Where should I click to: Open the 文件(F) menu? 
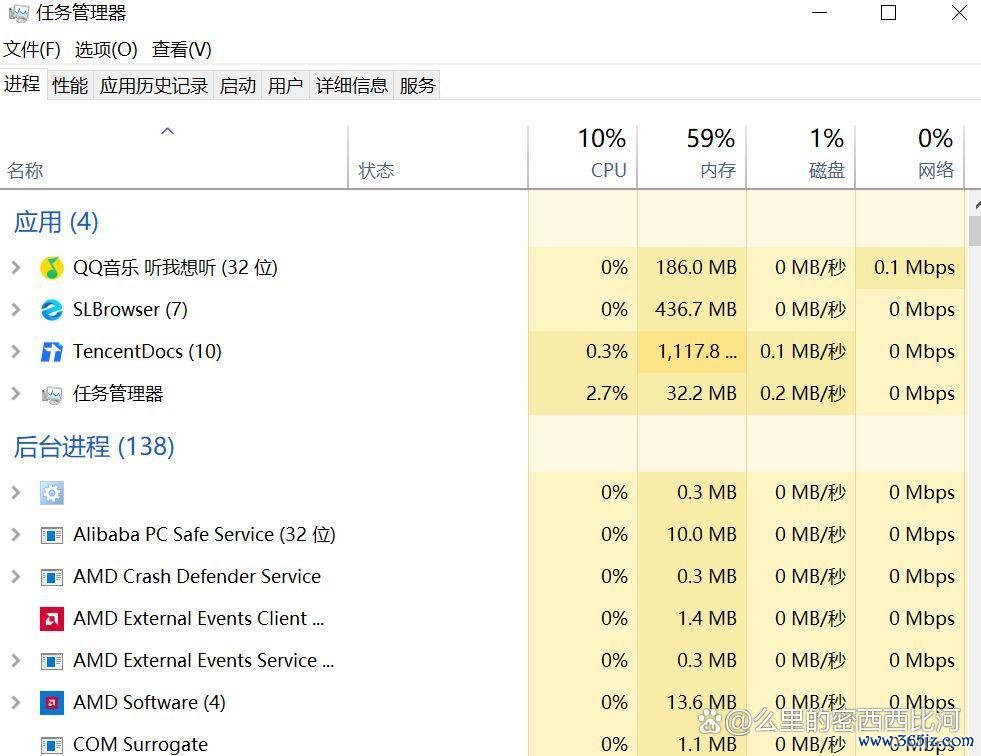[32, 49]
